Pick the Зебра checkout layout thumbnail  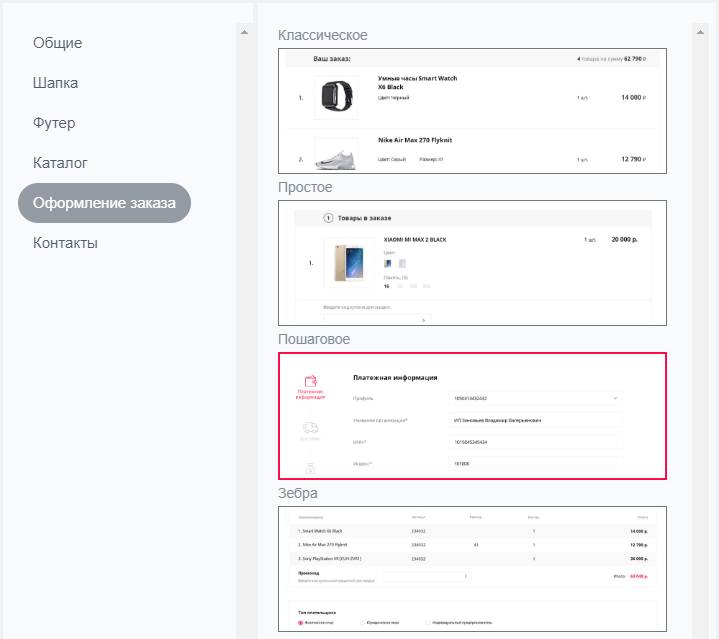pyautogui.click(x=472, y=569)
